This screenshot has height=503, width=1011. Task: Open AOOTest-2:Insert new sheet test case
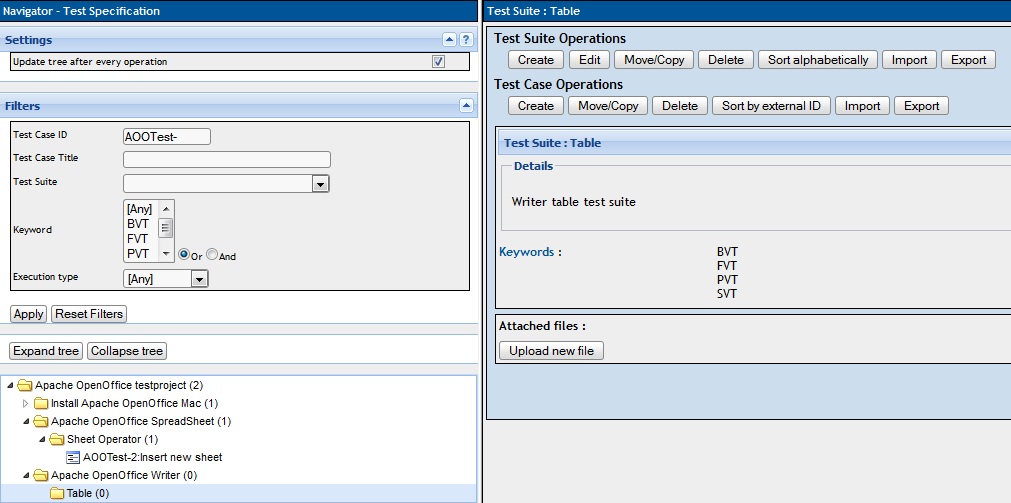click(153, 457)
